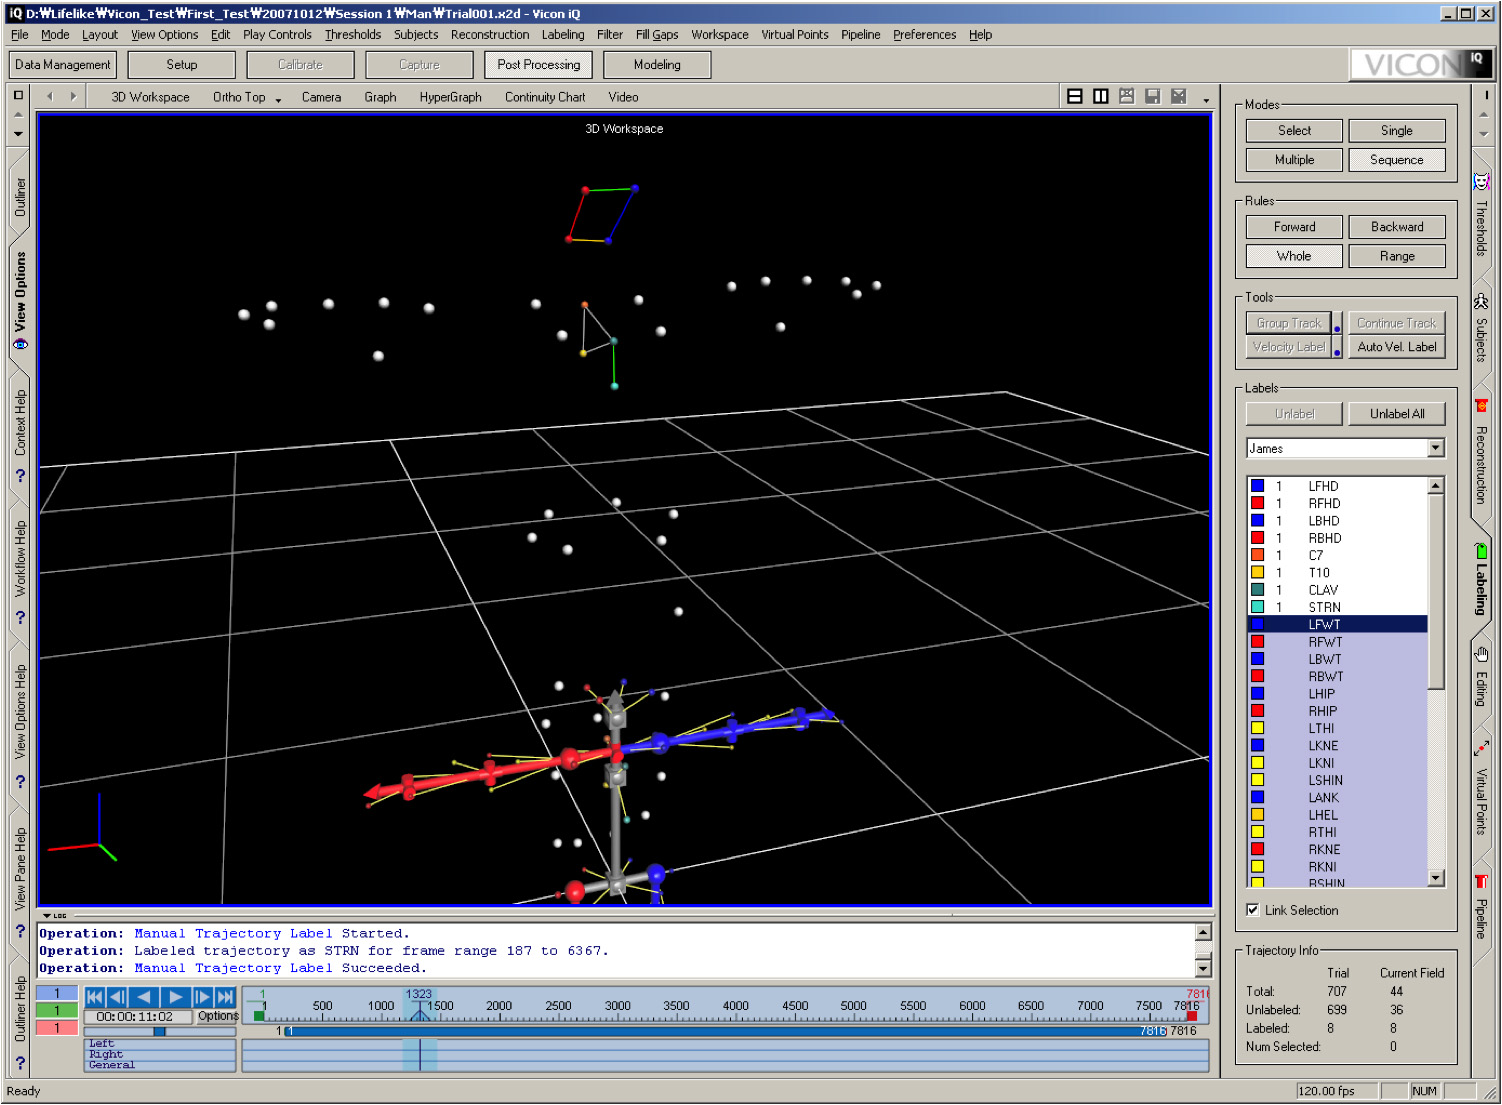This screenshot has width=1502, height=1105.
Task: Switch to the Modeling tab
Action: [657, 65]
